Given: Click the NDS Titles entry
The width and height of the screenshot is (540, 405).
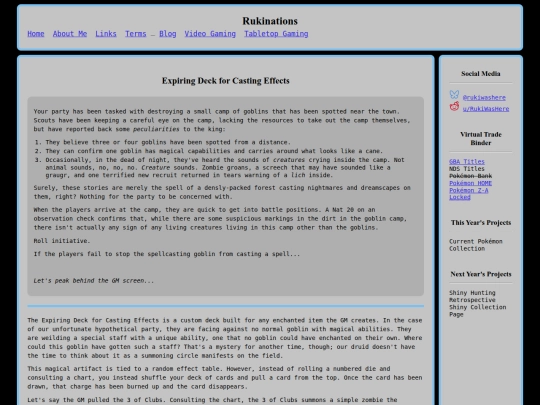Looking at the screenshot, I should point(467,169).
